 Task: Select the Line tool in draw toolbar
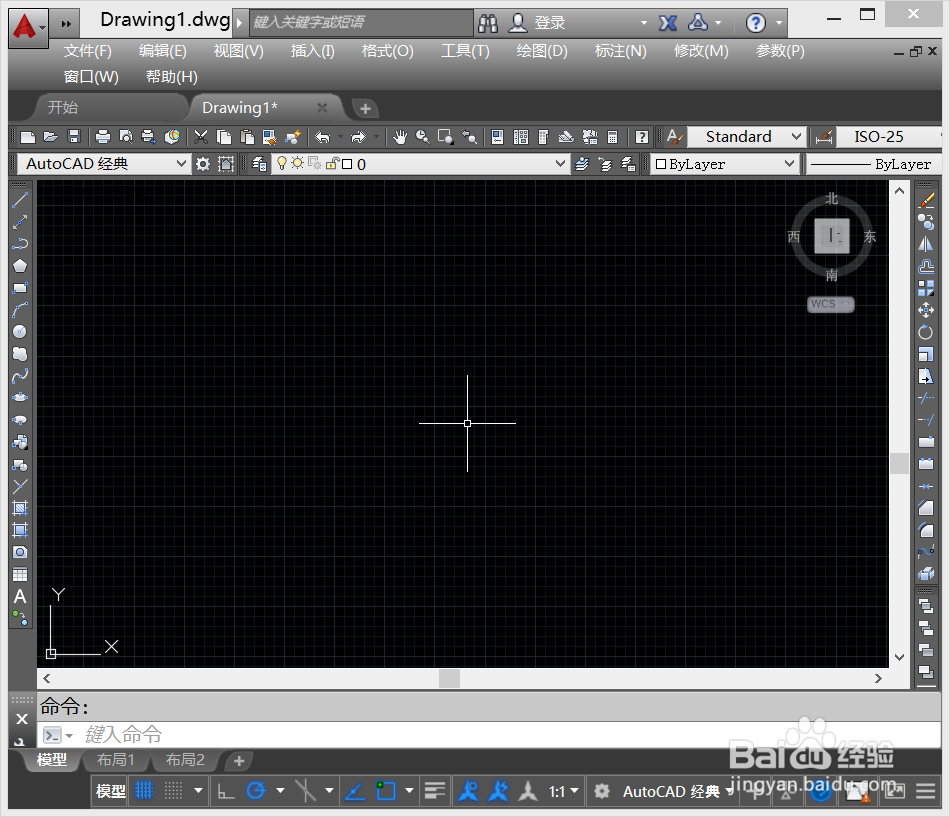(x=20, y=199)
